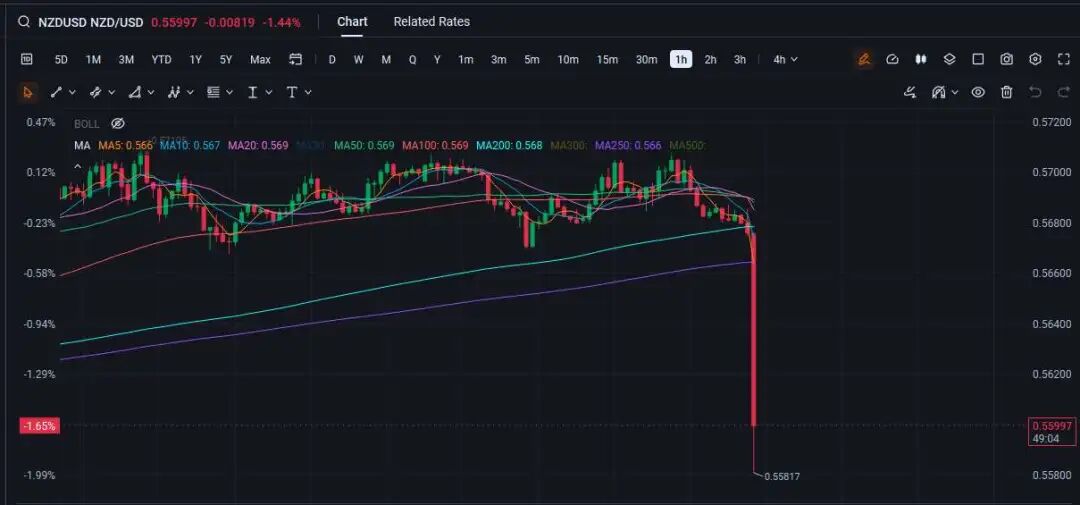The width and height of the screenshot is (1080, 505).
Task: Select the cursor pointer drawing tool
Action: tap(28, 92)
